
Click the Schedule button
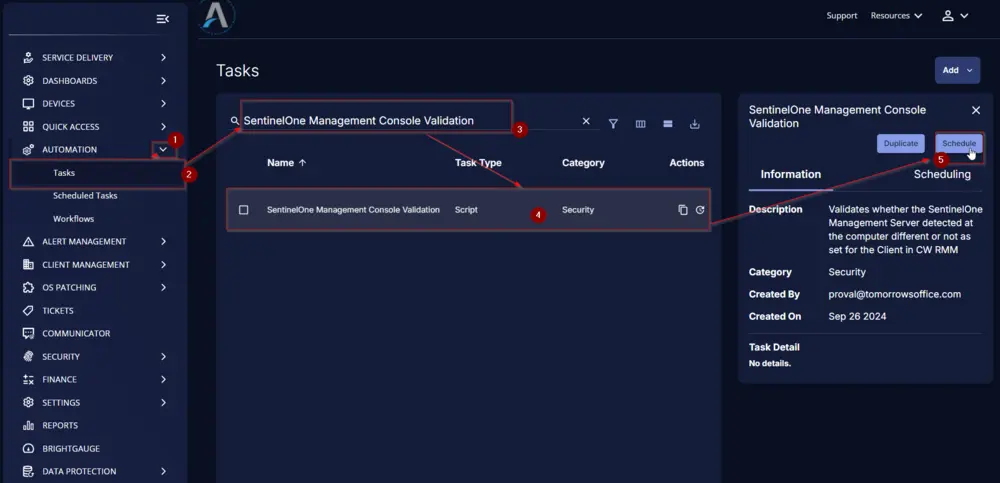tap(959, 144)
